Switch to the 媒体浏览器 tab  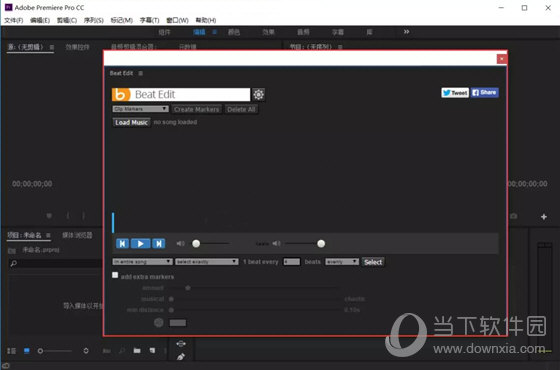(x=77, y=235)
